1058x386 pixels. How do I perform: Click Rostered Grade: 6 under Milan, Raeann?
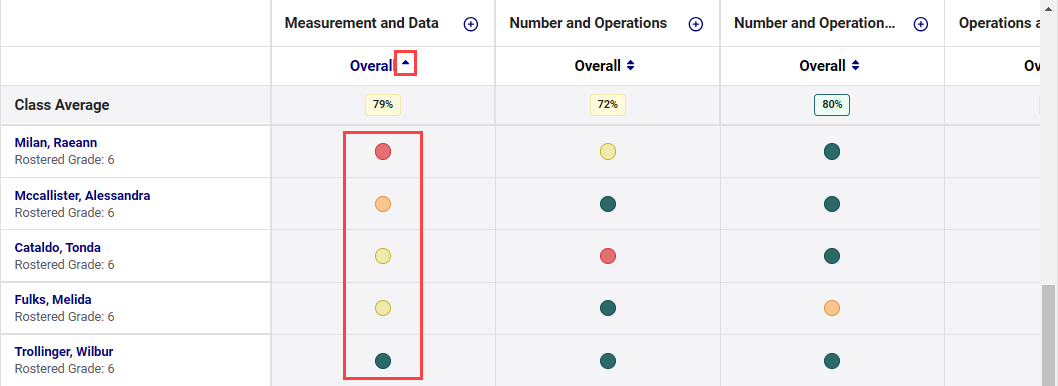[65, 160]
